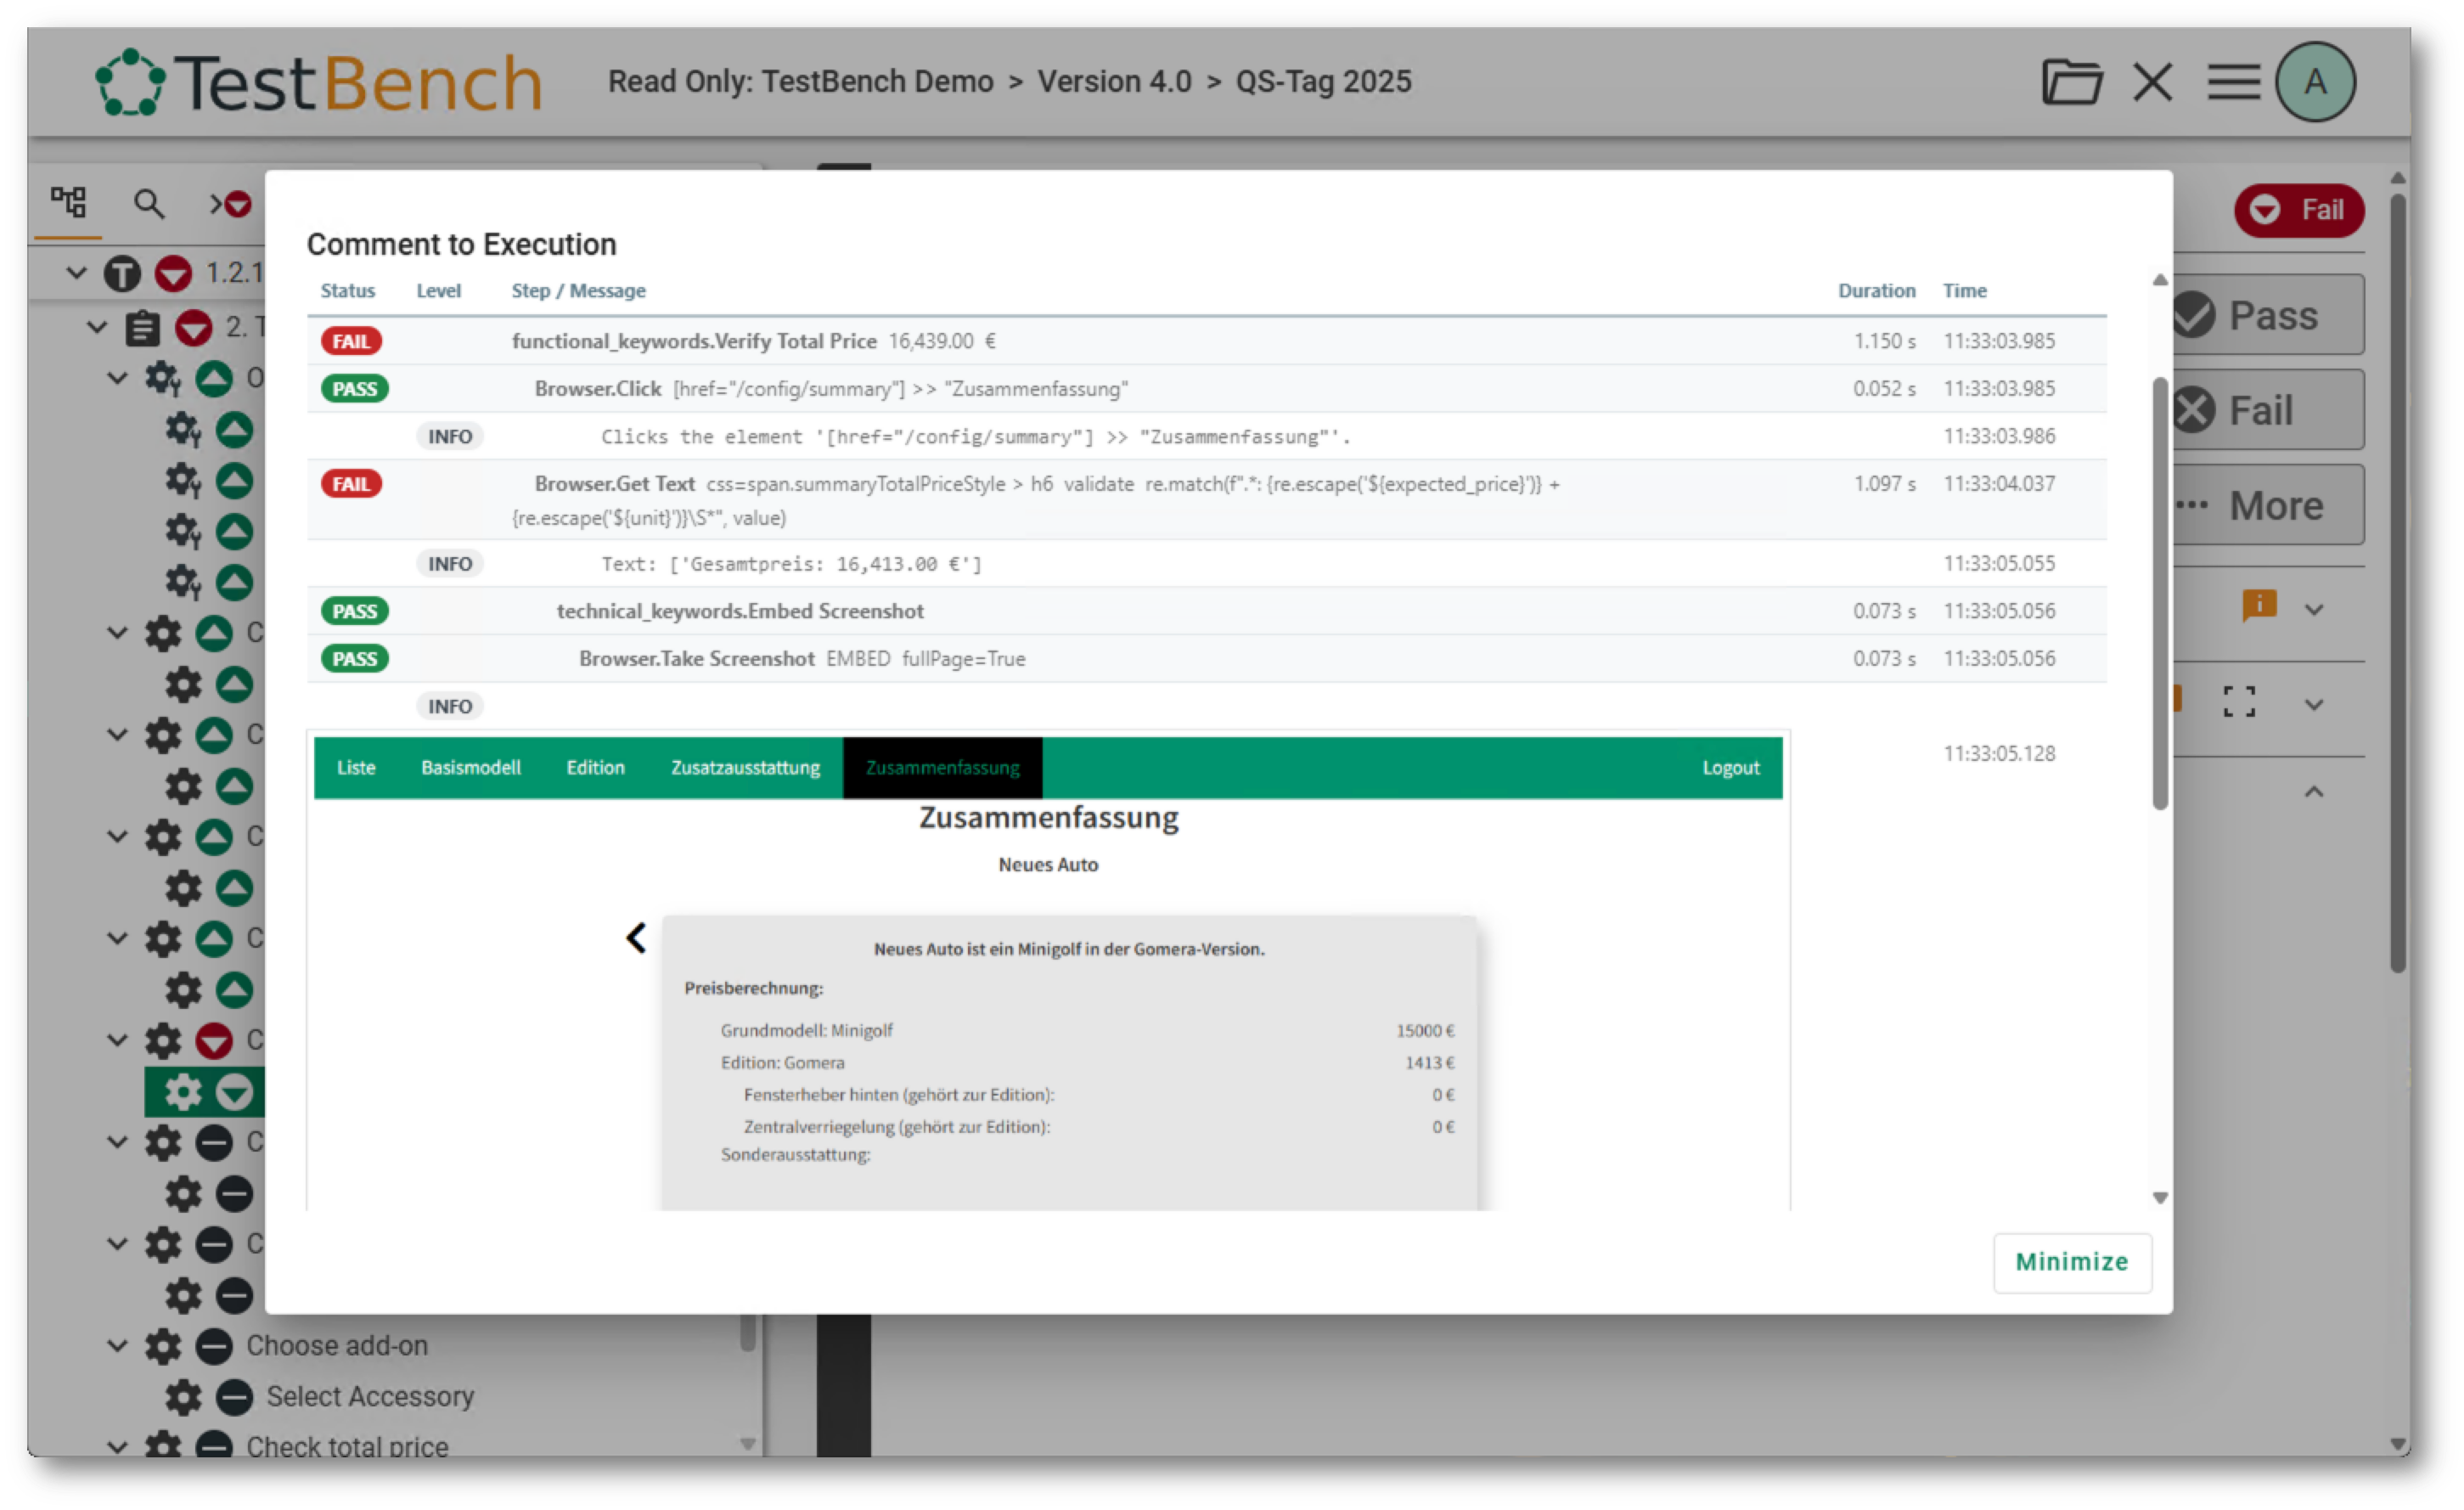Select the Choose add-on tree item

point(337,1346)
